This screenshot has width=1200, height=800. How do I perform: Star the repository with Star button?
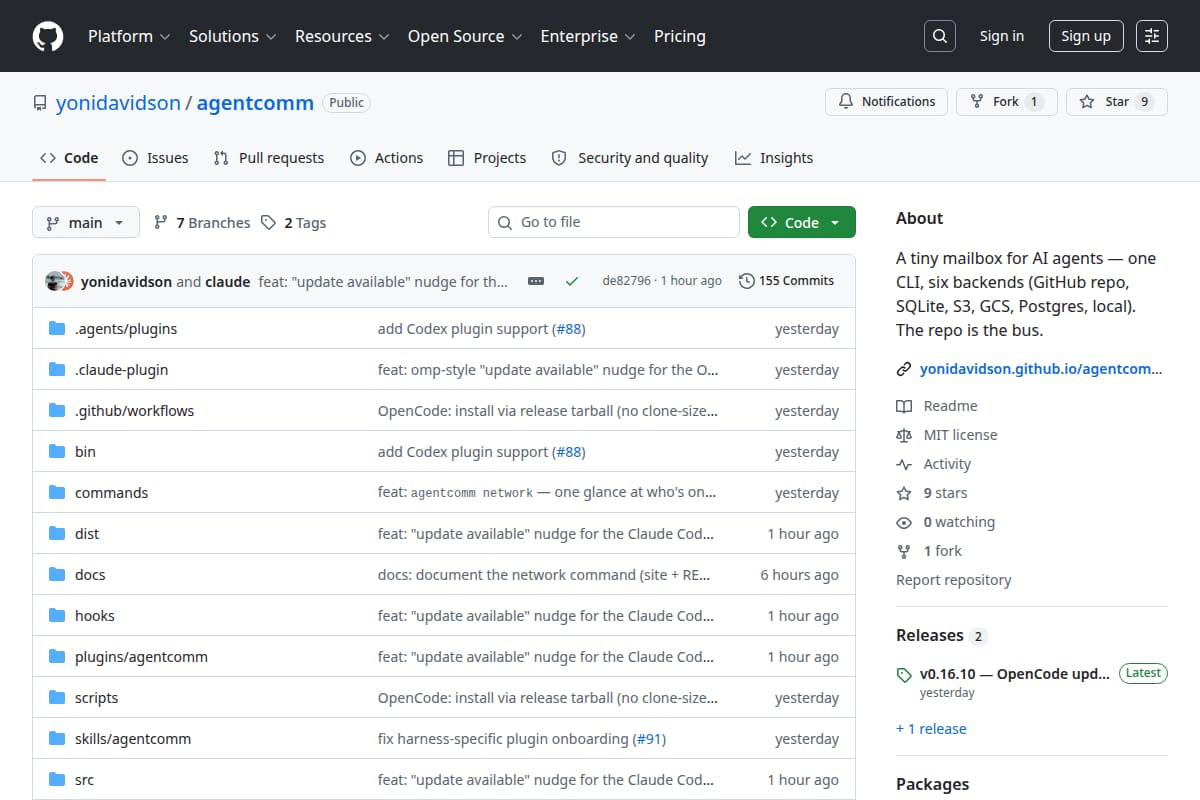1117,102
